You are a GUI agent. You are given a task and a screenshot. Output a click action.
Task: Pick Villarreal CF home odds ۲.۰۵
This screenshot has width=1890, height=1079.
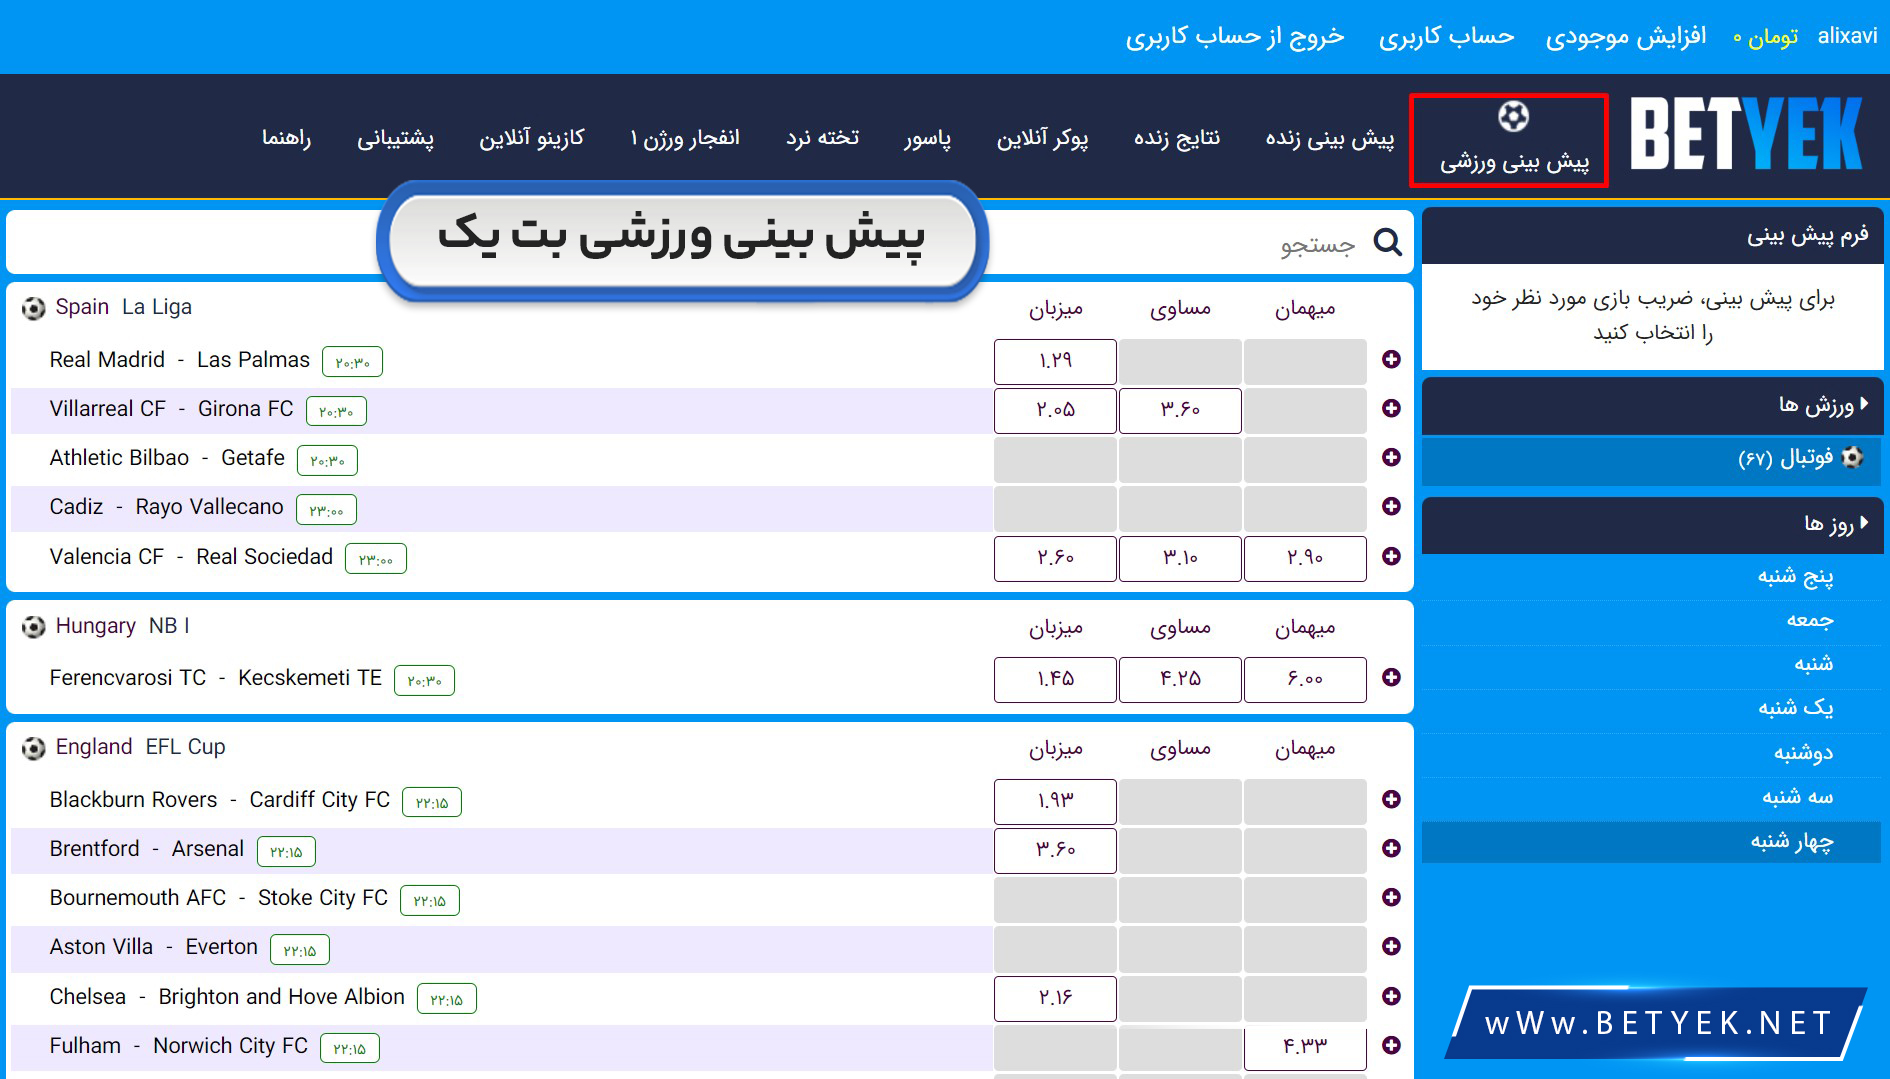(1055, 410)
